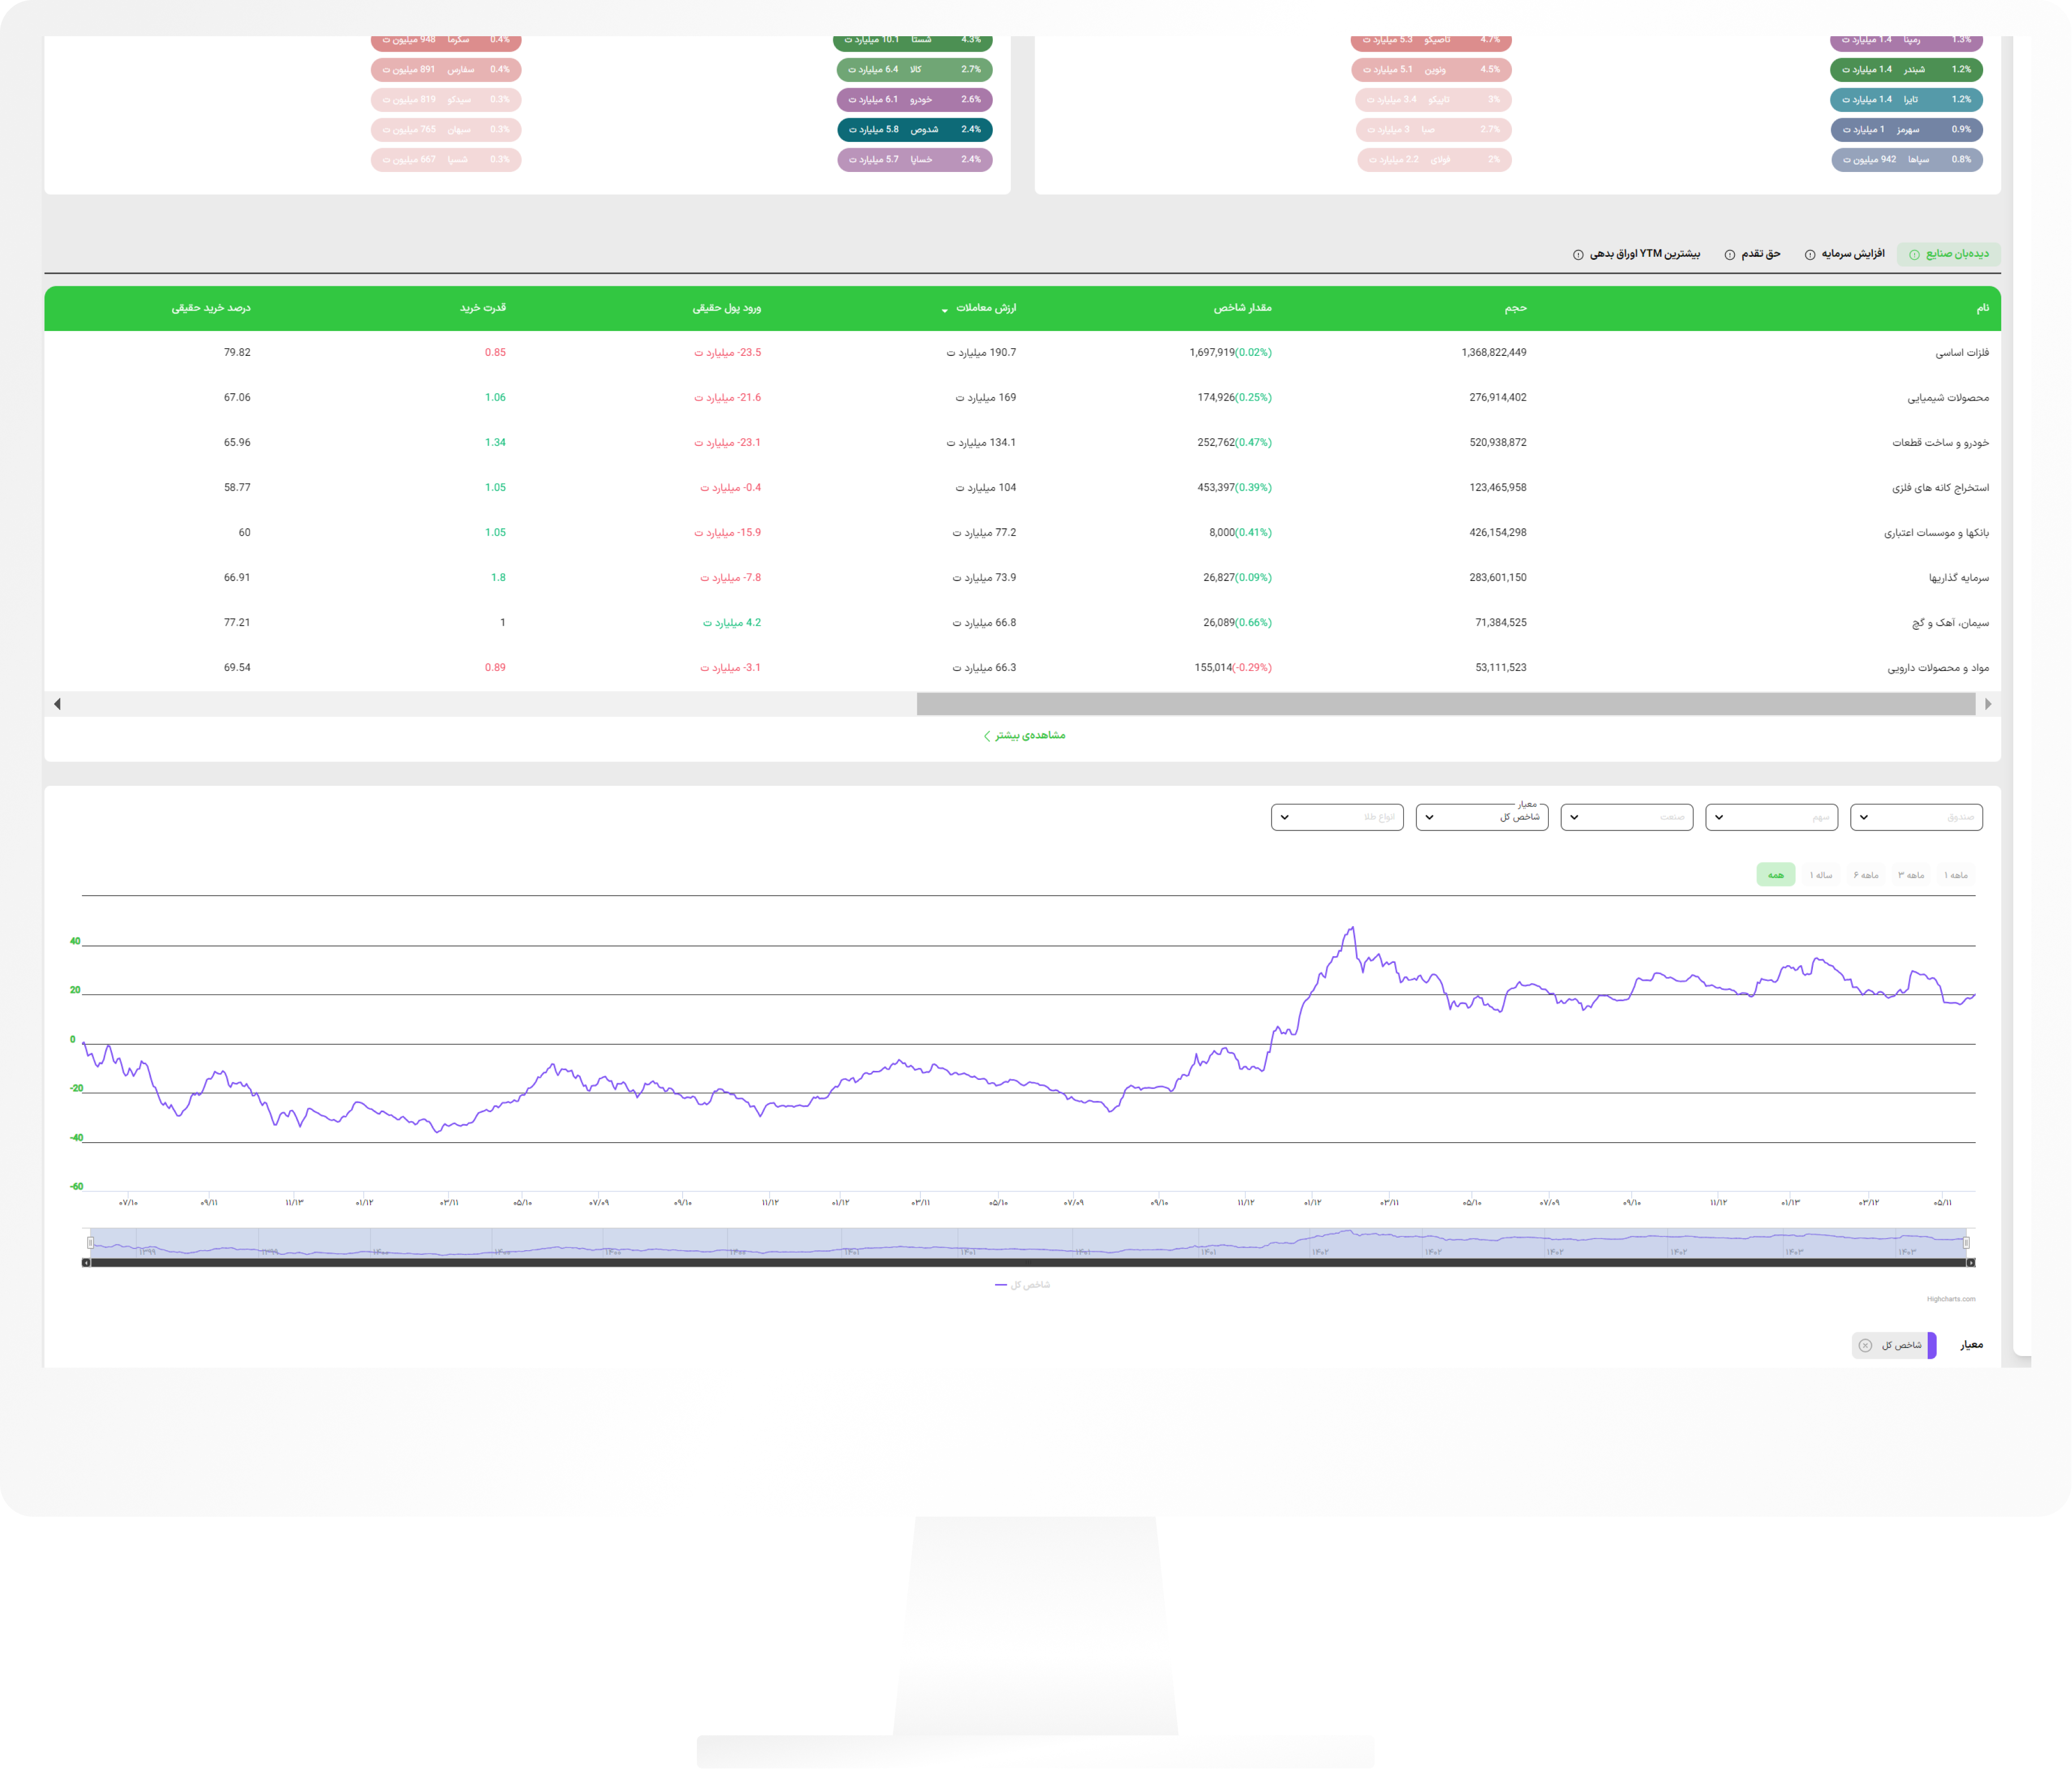
Task: Open the صندوق dropdown
Action: point(1916,817)
